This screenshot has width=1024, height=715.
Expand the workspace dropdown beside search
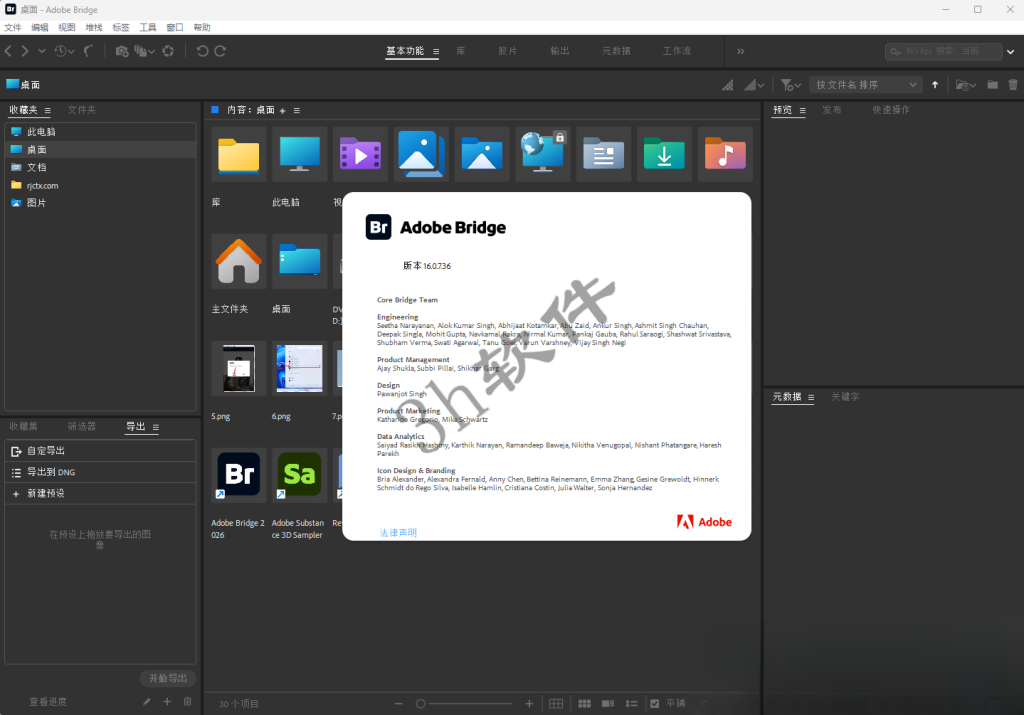pyautogui.click(x=1010, y=52)
